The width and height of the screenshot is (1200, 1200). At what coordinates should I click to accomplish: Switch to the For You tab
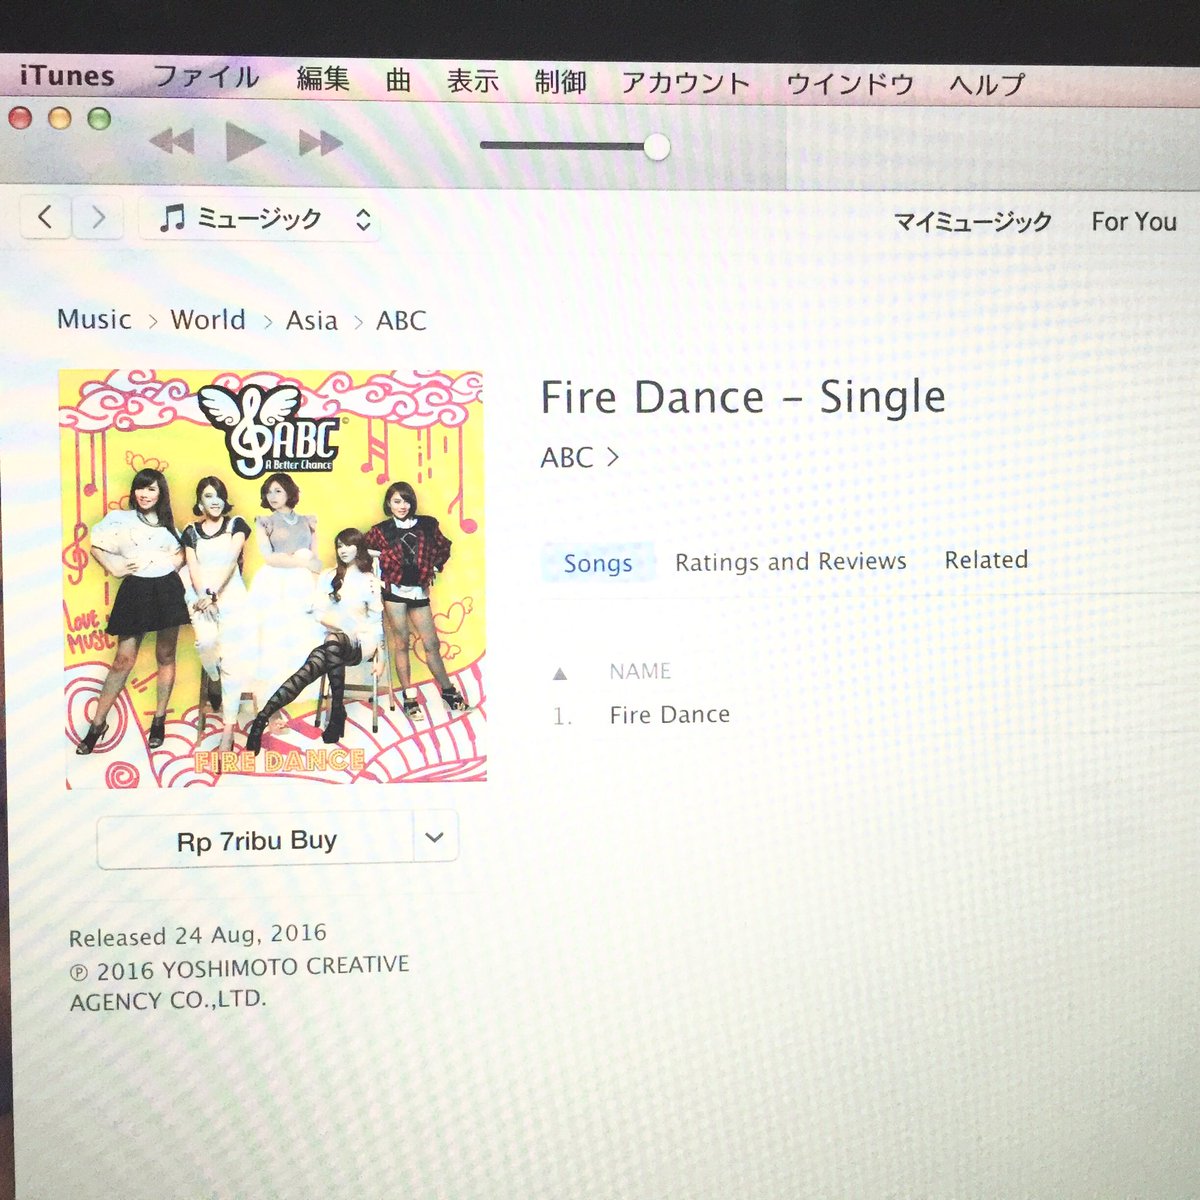coord(1134,222)
